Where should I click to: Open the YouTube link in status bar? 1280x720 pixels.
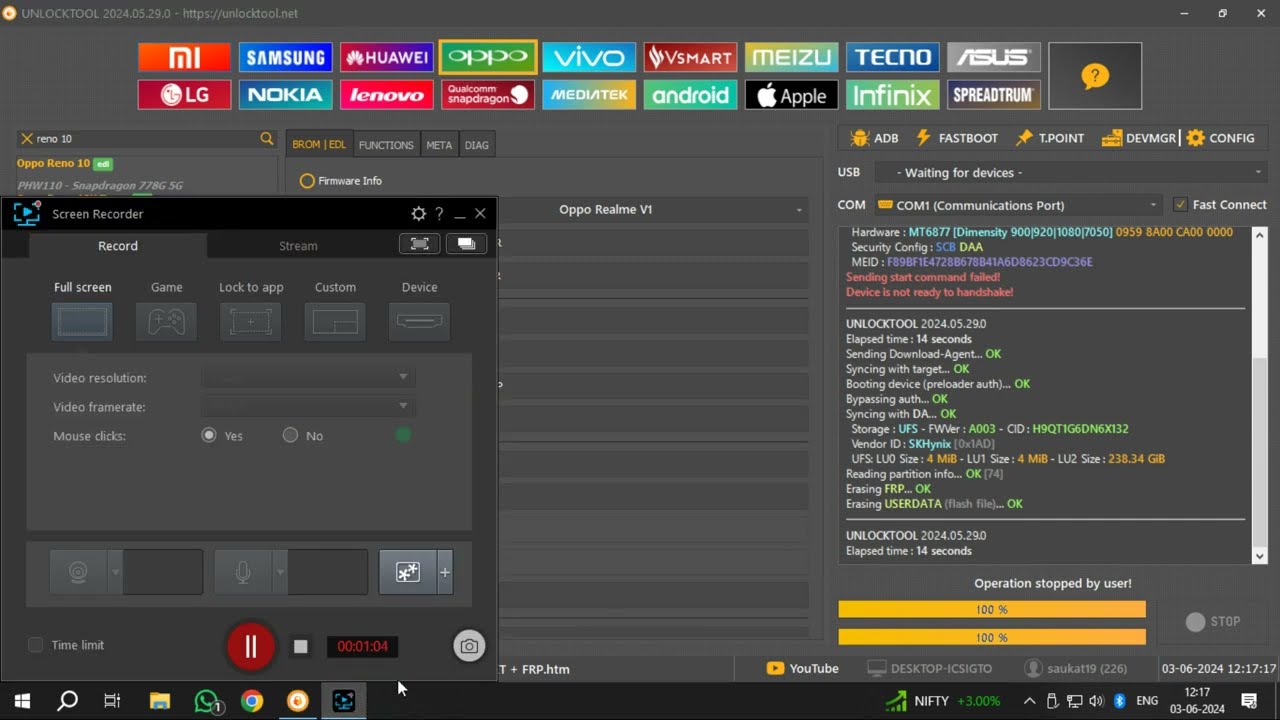click(x=802, y=668)
